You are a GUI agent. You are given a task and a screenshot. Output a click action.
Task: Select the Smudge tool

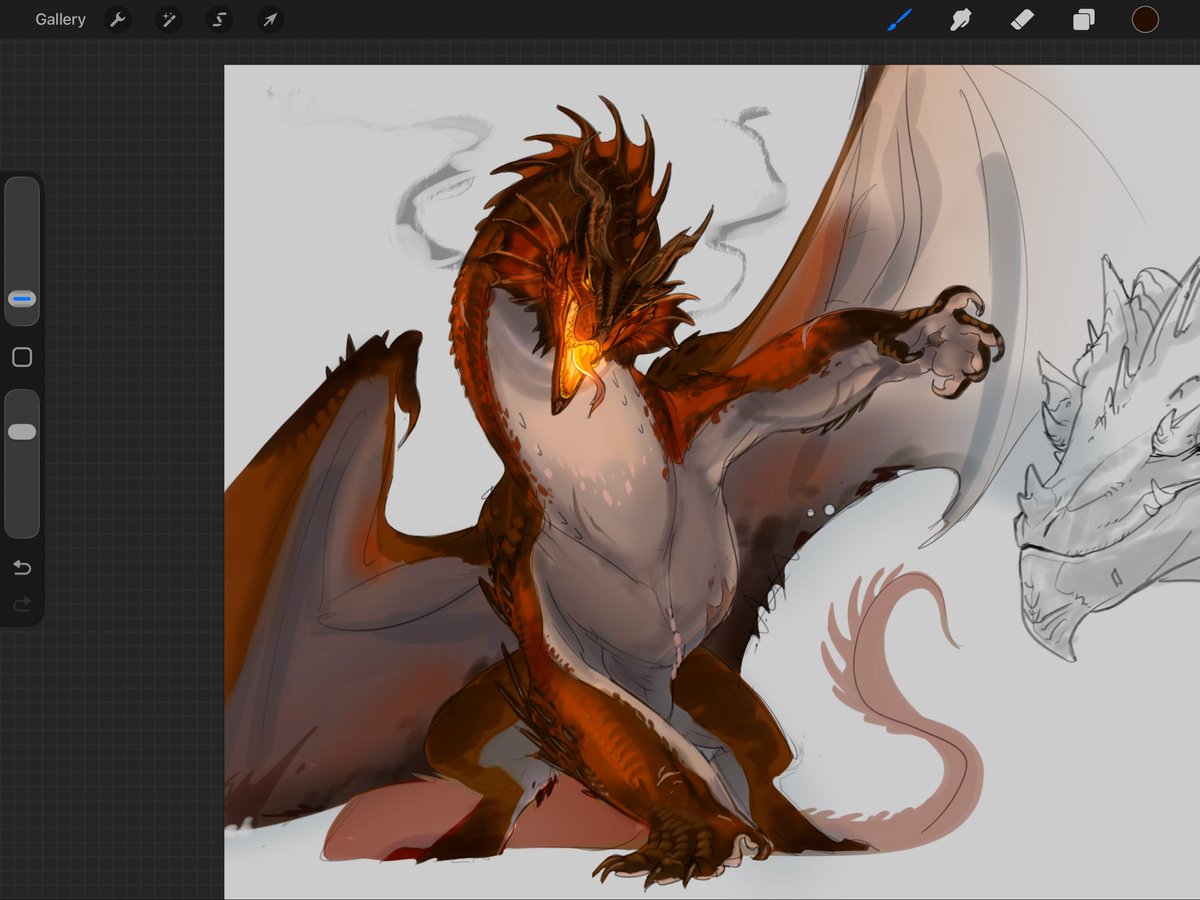click(961, 20)
